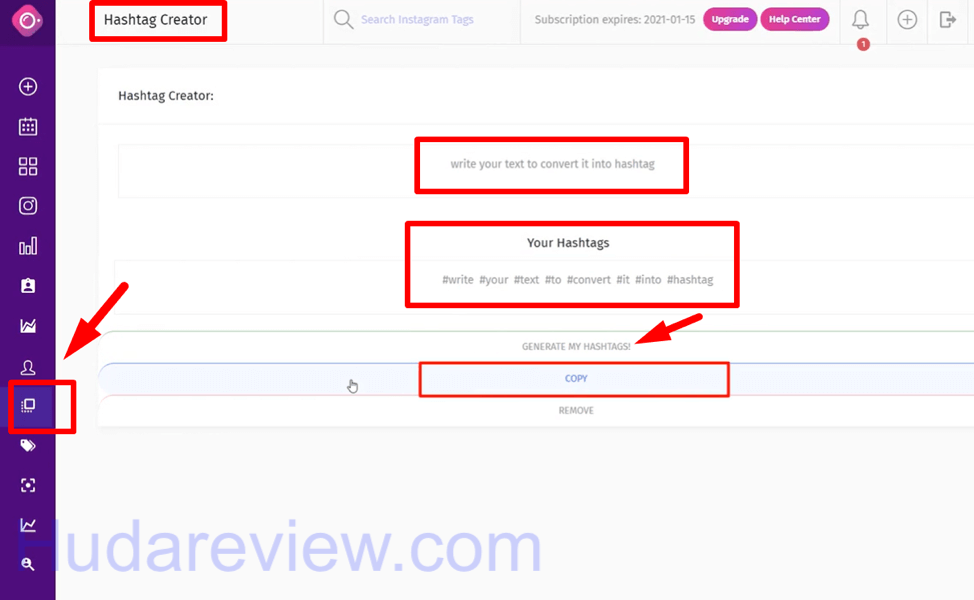Screen dimensions: 974x600
Task: Open the line graph growth icon
Action: (x=28, y=525)
